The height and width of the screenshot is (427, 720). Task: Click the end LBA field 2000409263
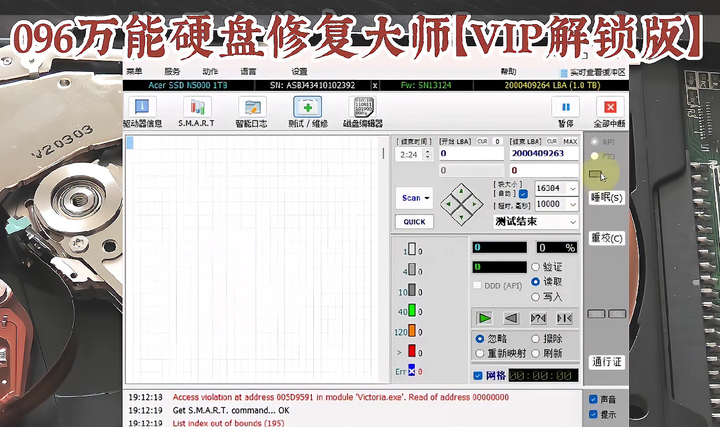544,153
